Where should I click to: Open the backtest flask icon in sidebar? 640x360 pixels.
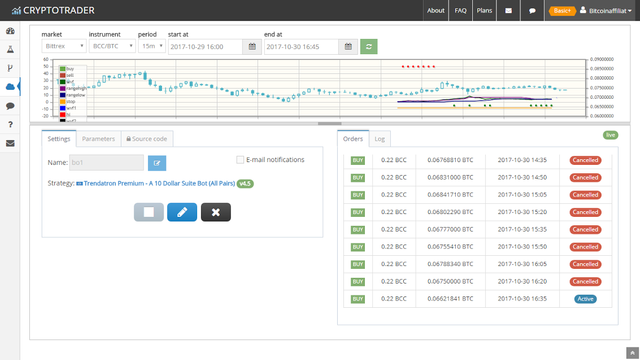pyautogui.click(x=10, y=50)
